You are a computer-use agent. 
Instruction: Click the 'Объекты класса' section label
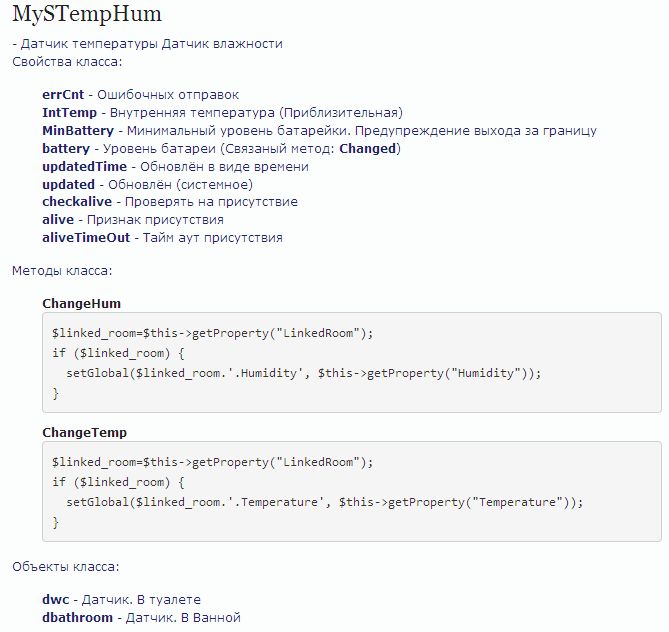coord(66,567)
